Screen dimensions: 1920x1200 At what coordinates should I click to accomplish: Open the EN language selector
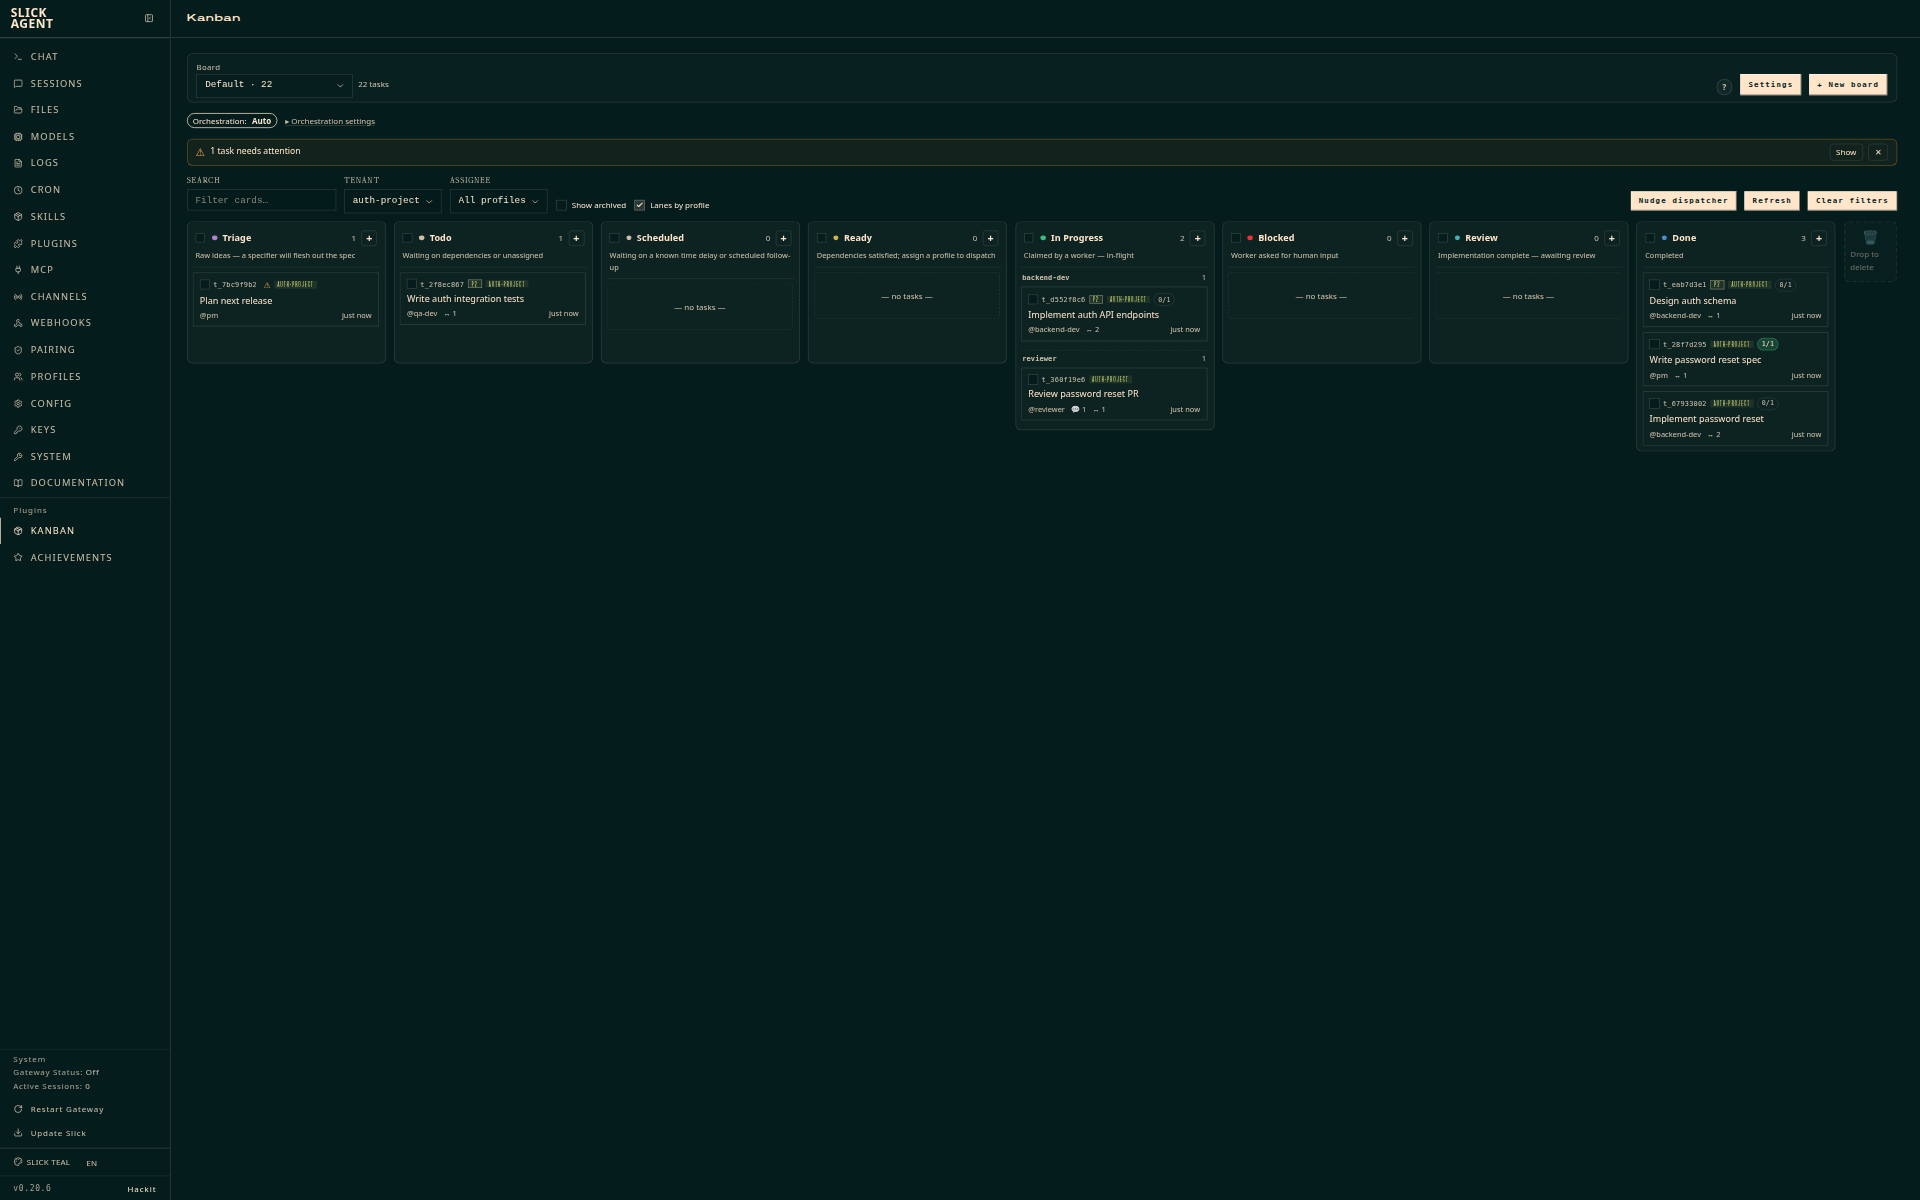(92, 1163)
